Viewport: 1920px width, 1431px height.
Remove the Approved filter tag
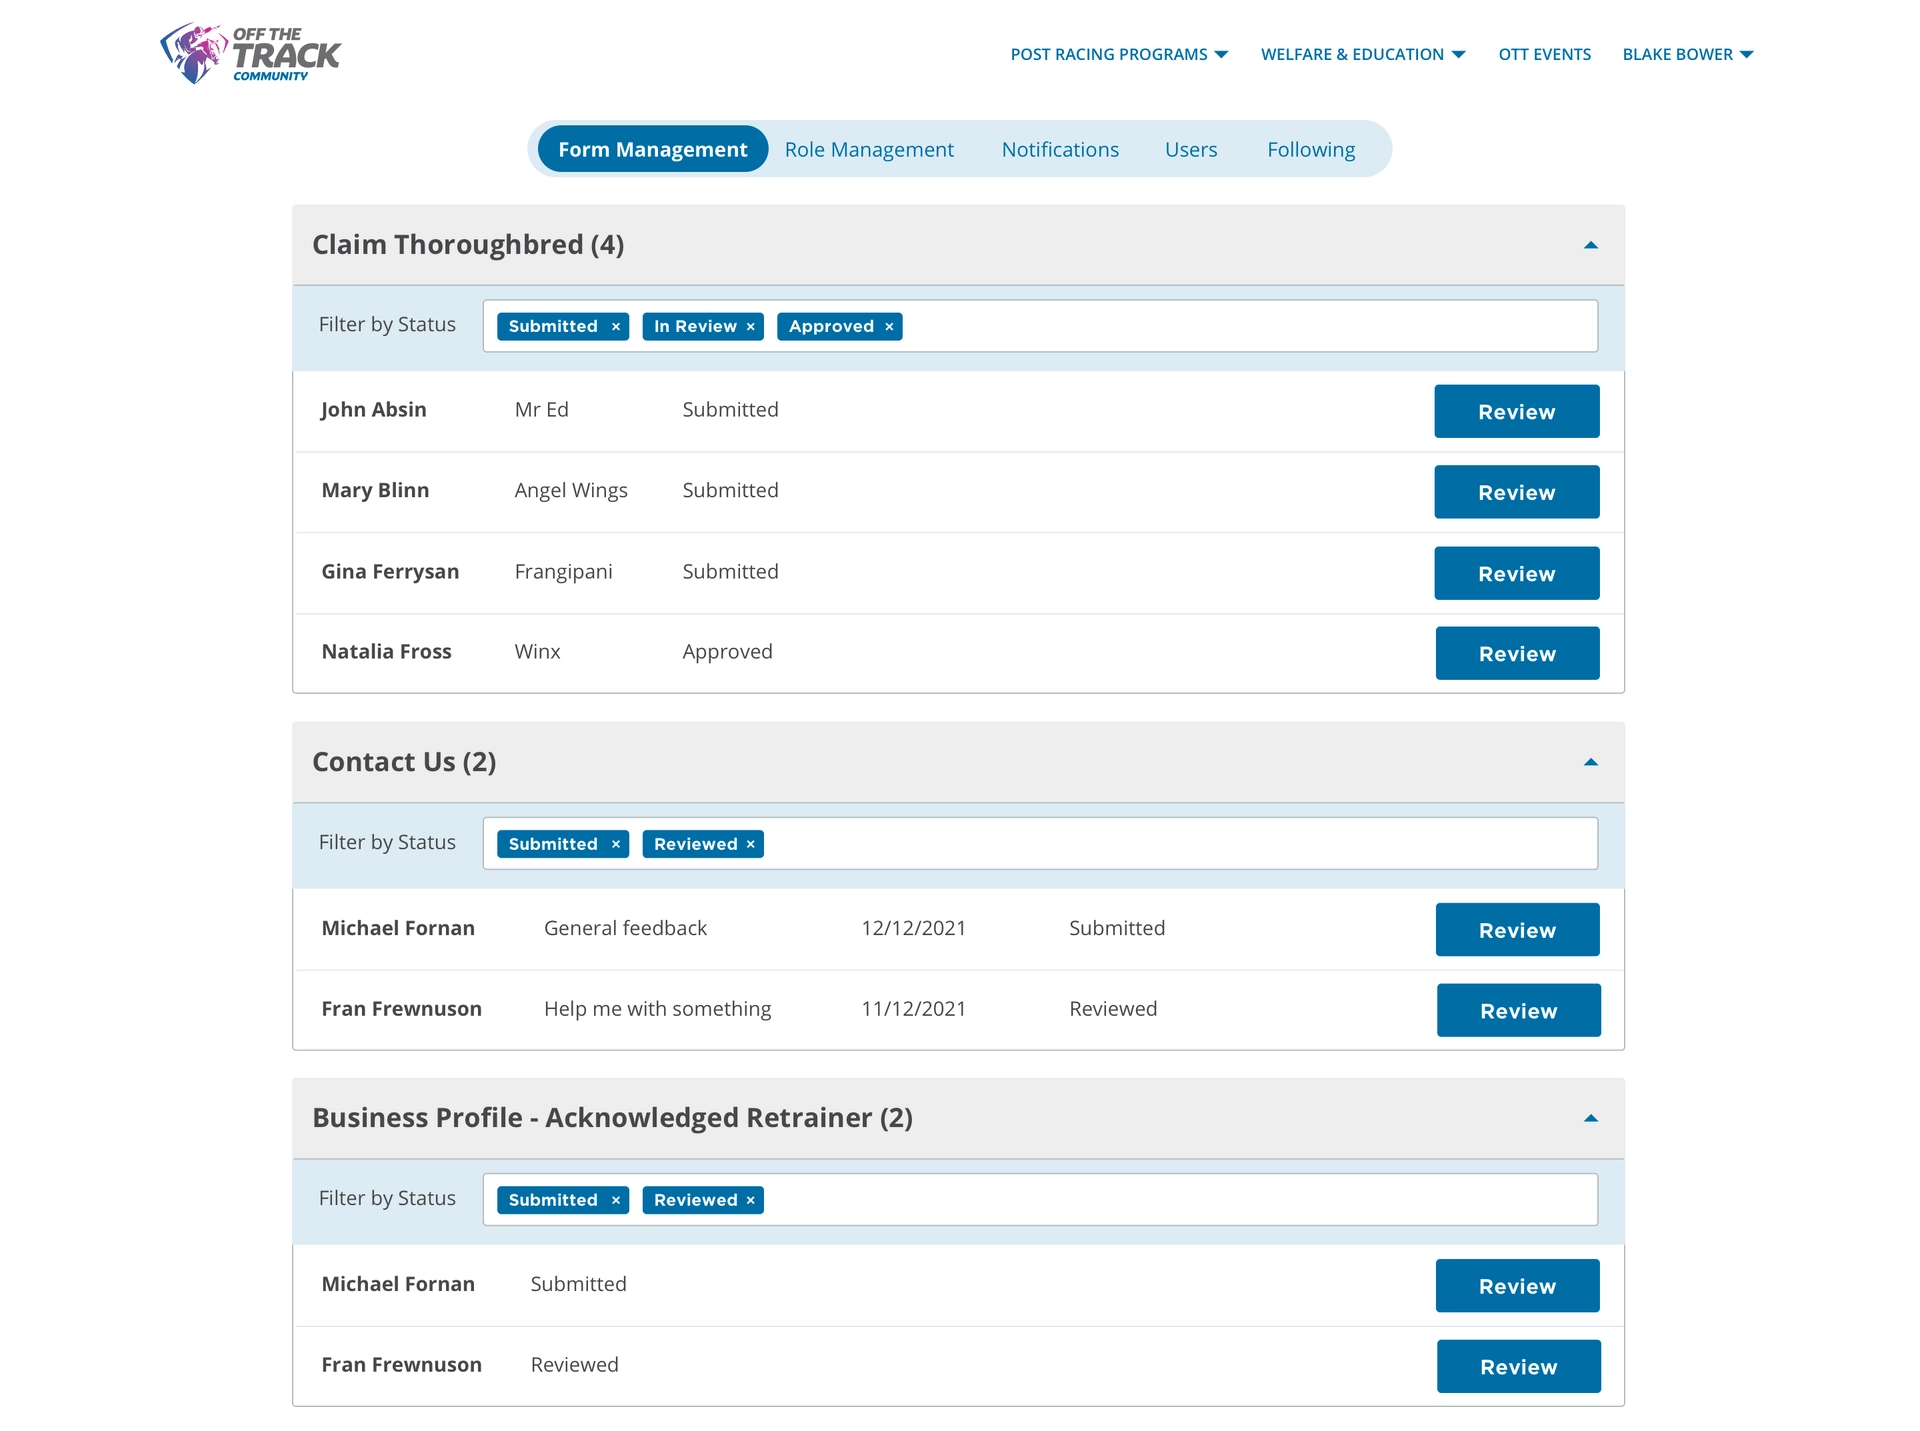[x=889, y=327]
